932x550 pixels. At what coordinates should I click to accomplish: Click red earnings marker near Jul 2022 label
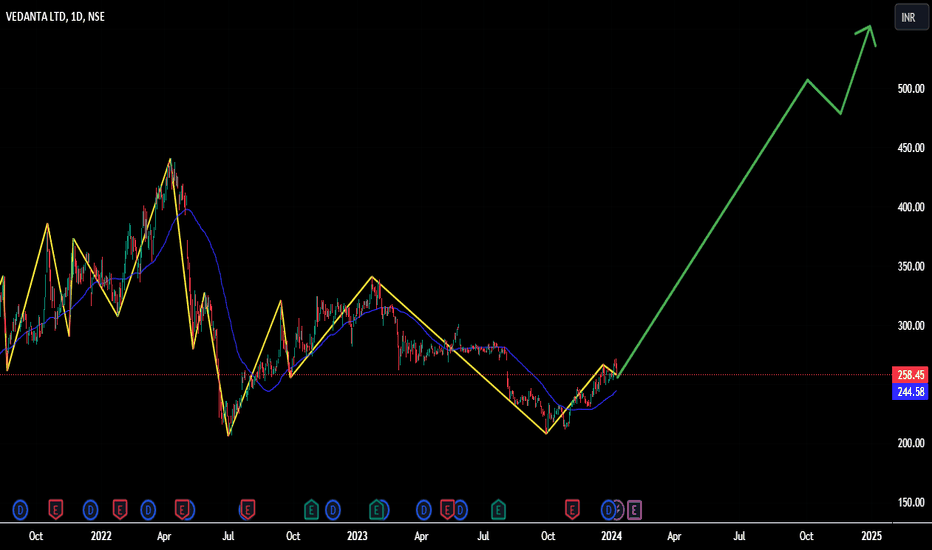tap(248, 510)
